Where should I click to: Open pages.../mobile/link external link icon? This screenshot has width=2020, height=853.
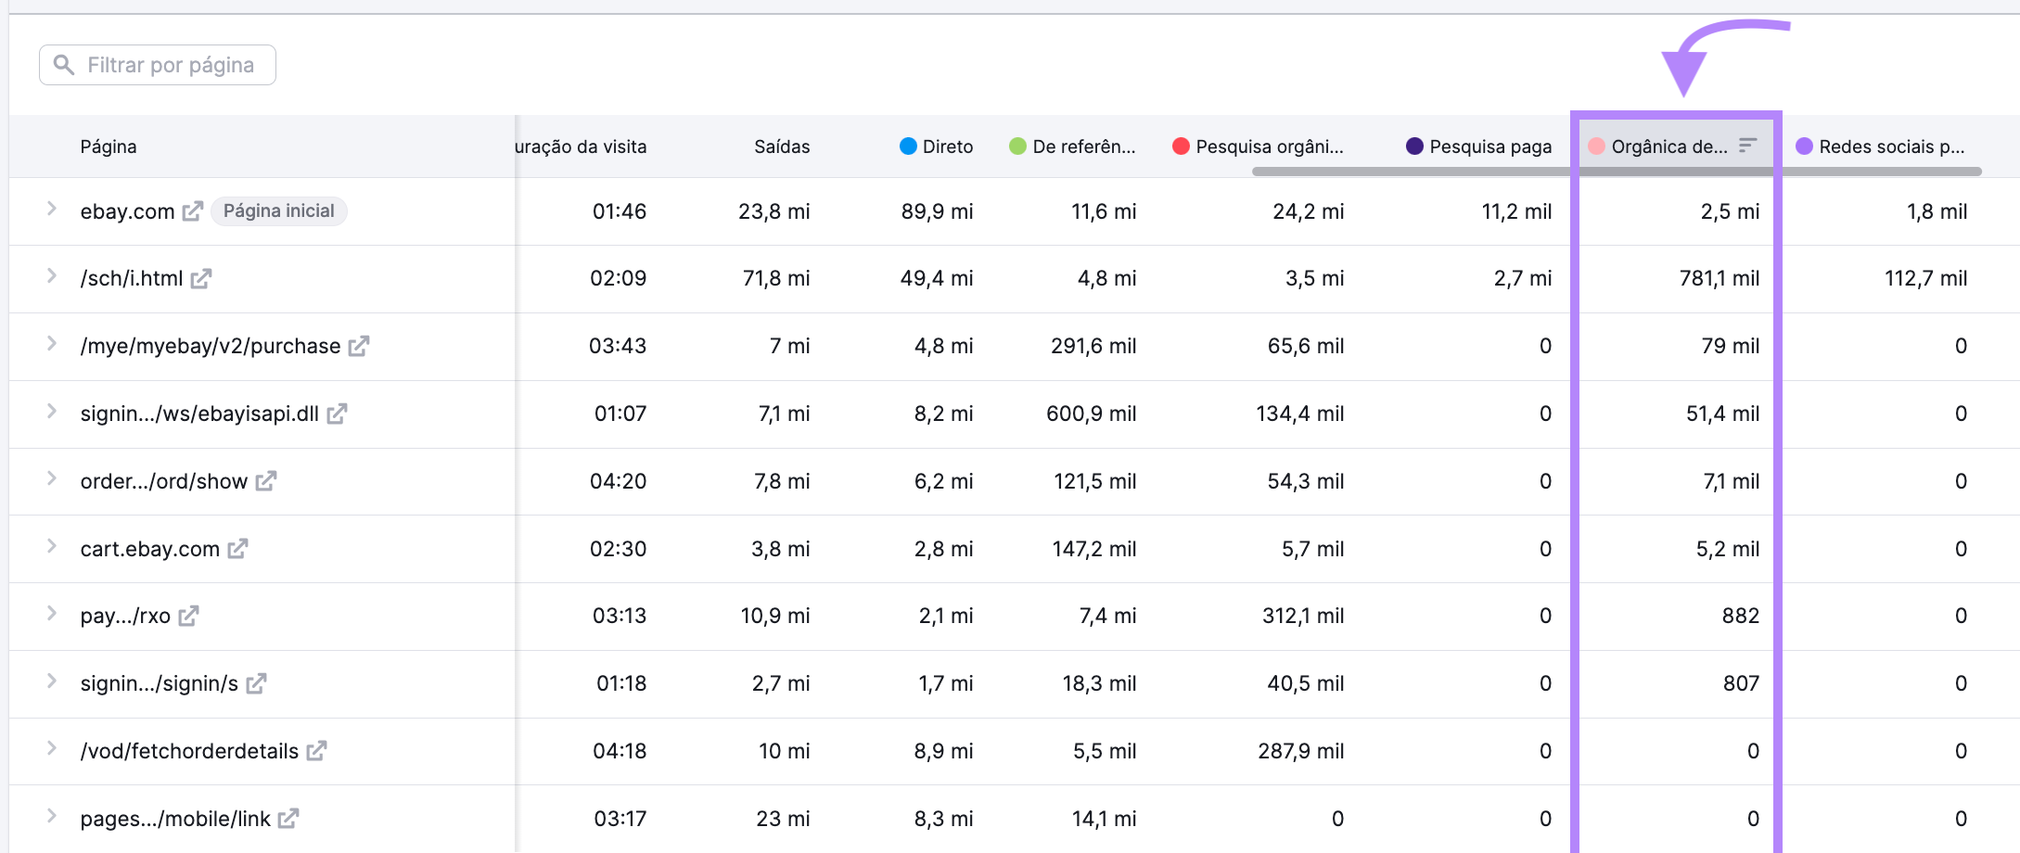(289, 818)
